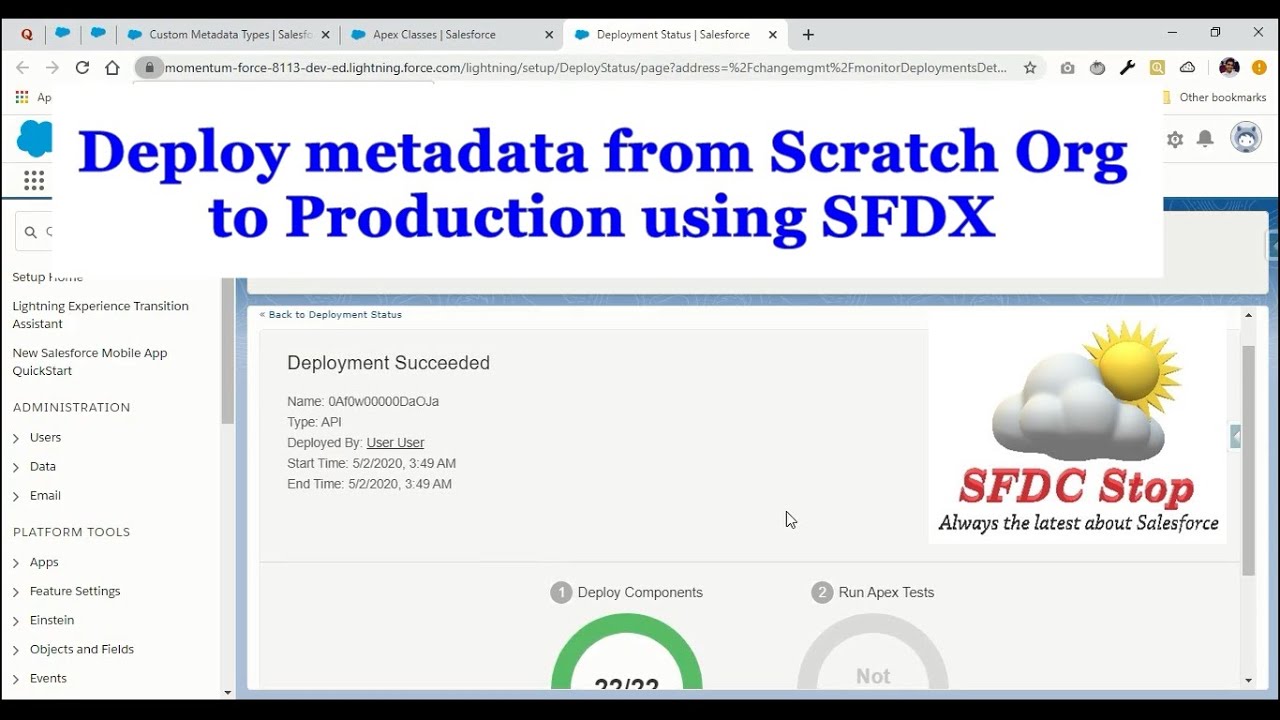Image resolution: width=1280 pixels, height=720 pixels.
Task: Click the Deployment Succeeded heading
Action: 388,363
